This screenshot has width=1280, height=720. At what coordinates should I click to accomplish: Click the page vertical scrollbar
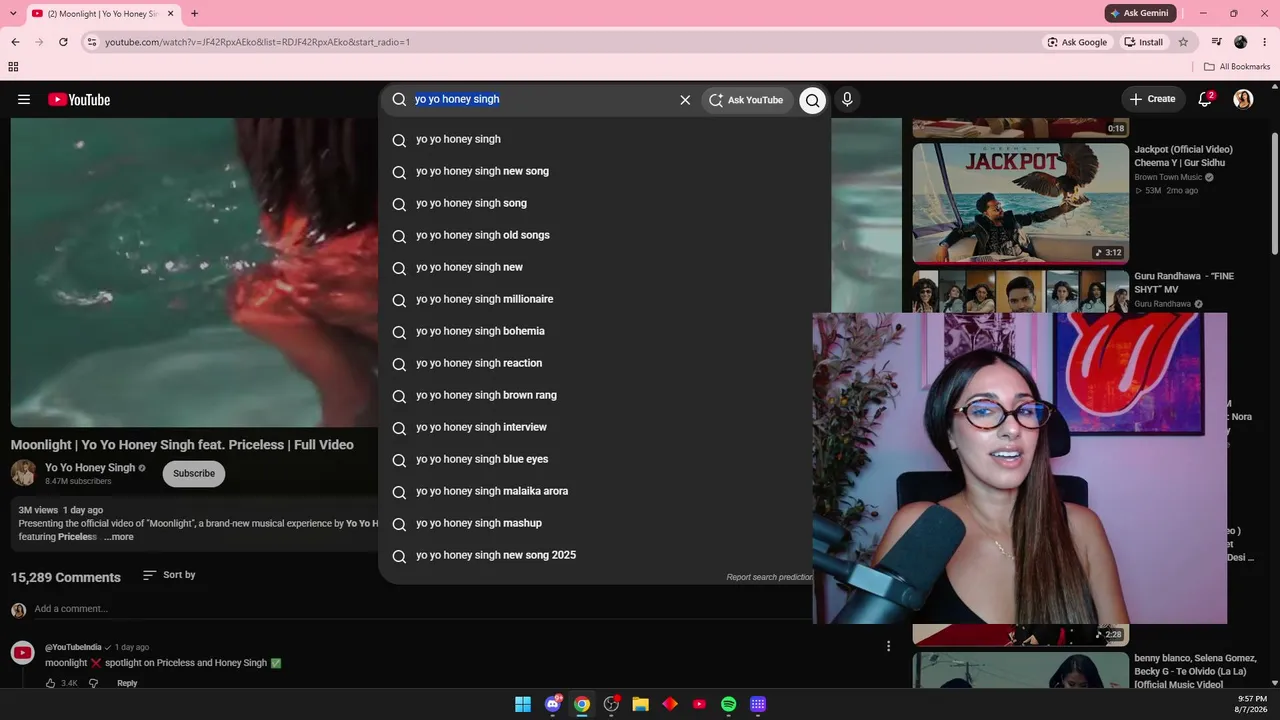pos(1274,195)
